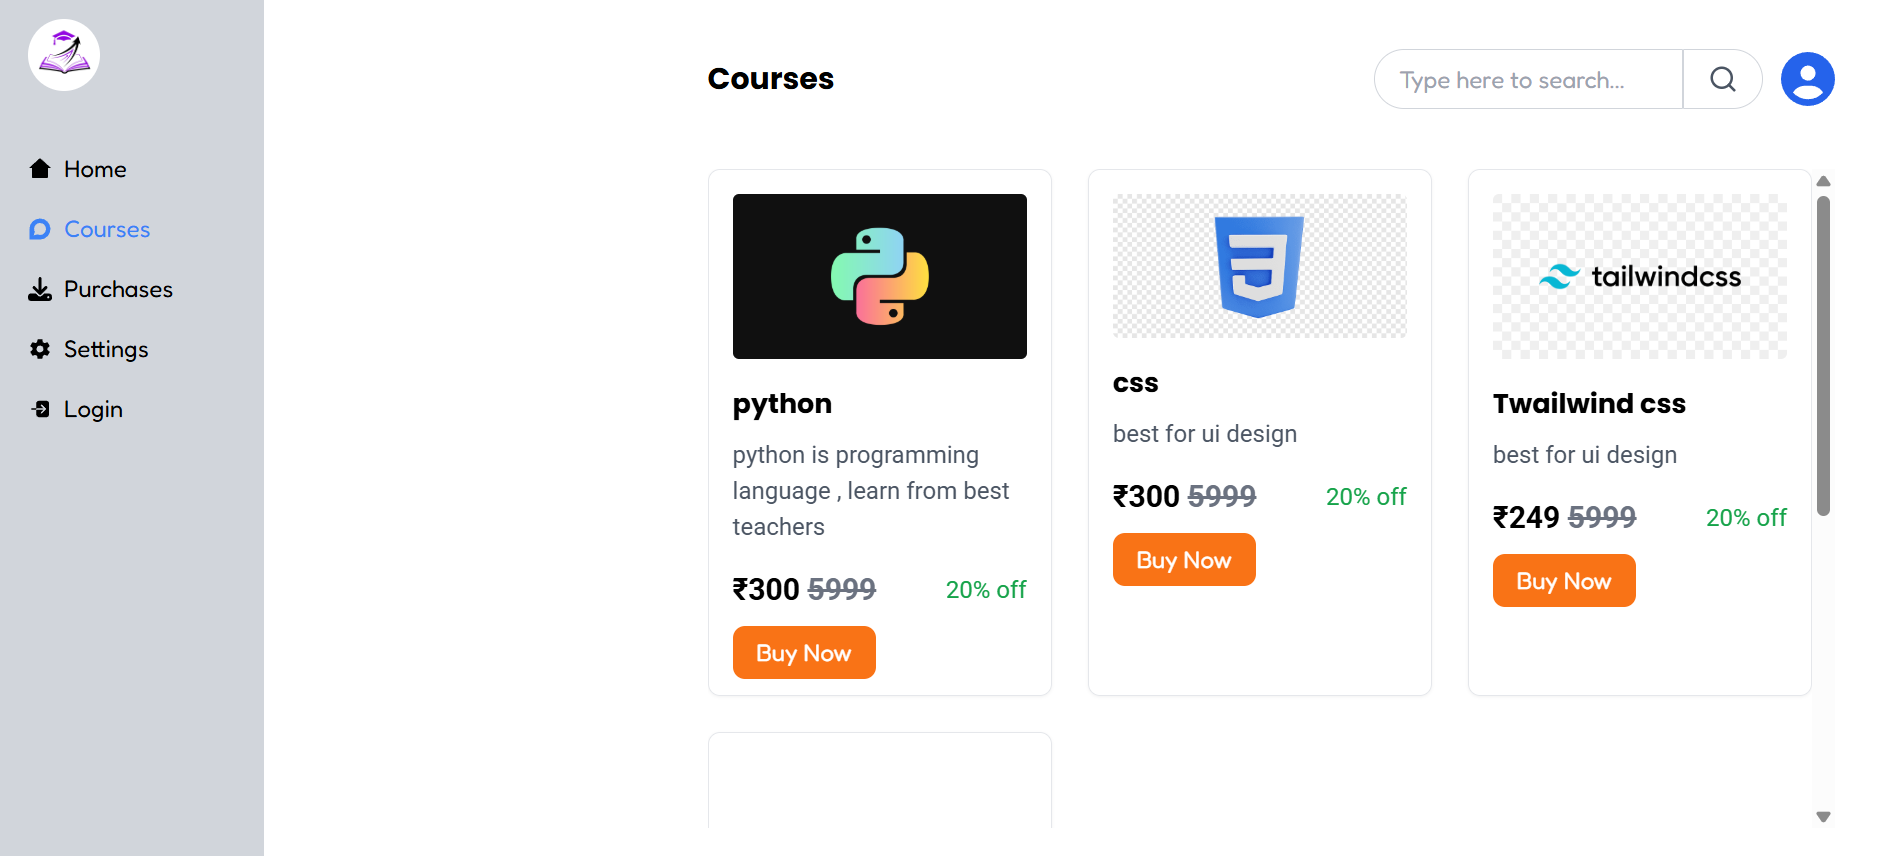Click the scrollbar down arrow

click(1823, 816)
